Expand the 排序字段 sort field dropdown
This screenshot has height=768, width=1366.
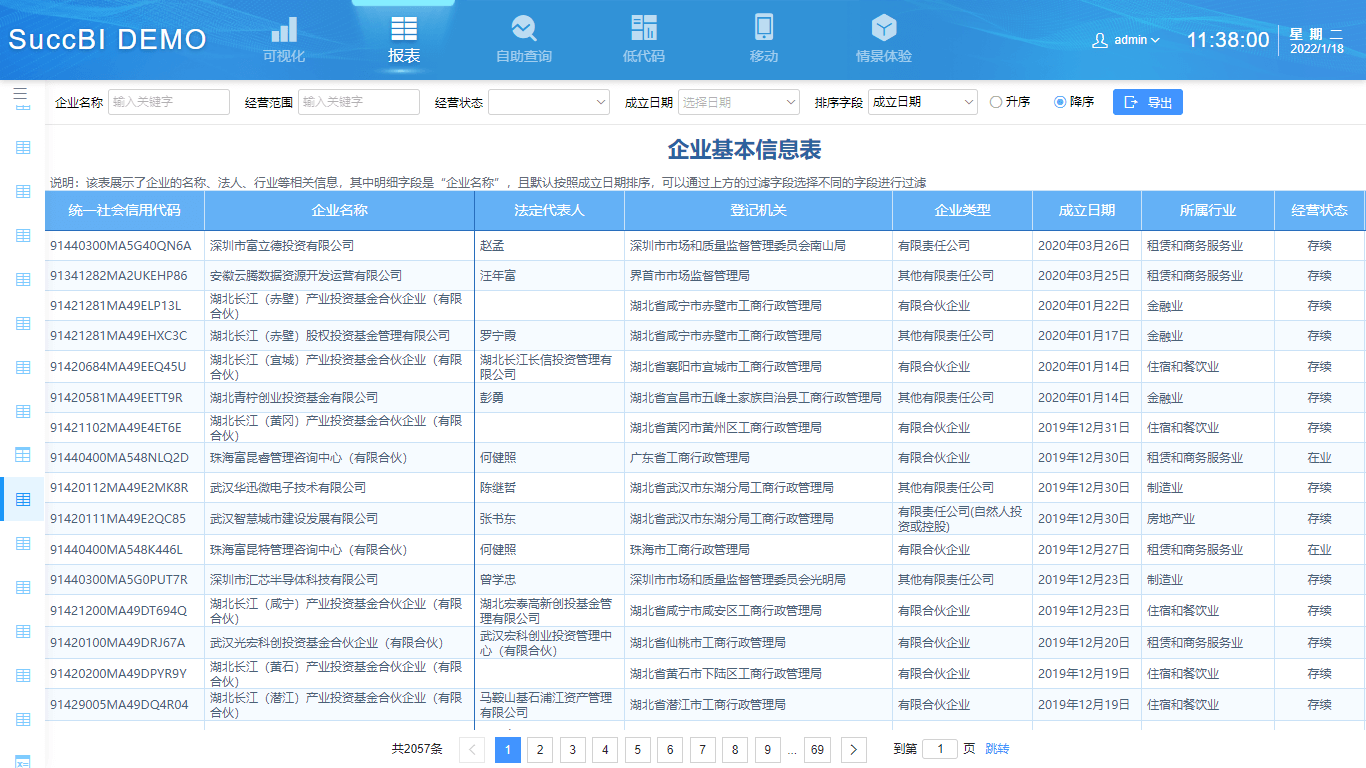(x=921, y=101)
